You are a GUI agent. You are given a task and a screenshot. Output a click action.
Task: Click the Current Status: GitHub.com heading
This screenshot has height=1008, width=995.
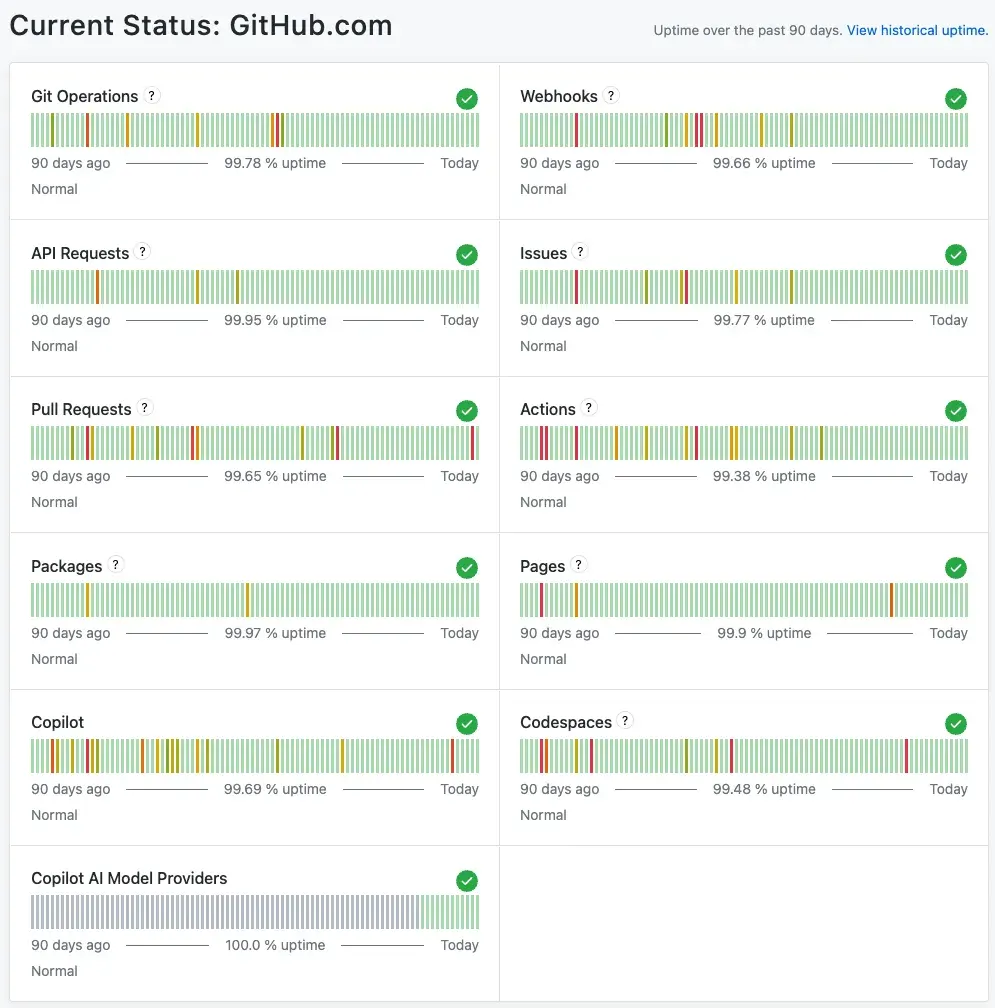[x=201, y=26]
